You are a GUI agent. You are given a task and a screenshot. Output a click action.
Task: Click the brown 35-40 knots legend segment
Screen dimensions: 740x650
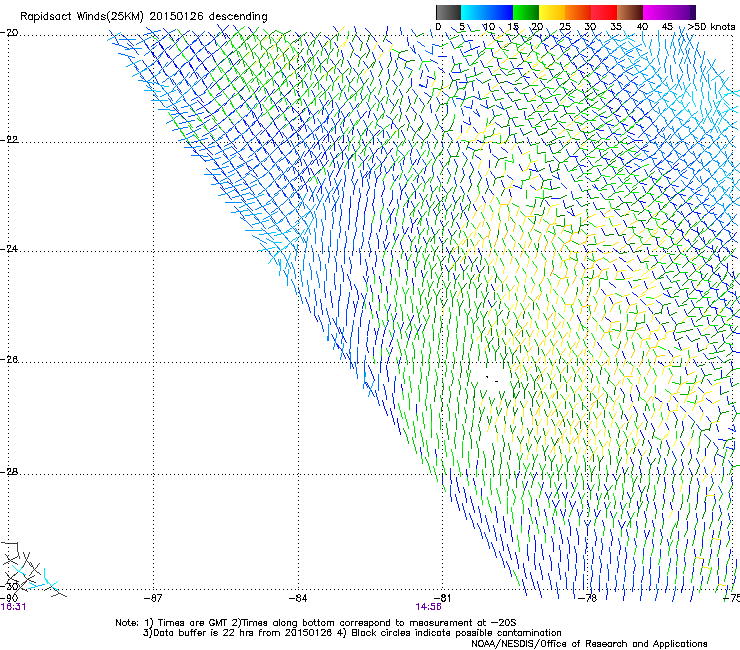pyautogui.click(x=630, y=12)
